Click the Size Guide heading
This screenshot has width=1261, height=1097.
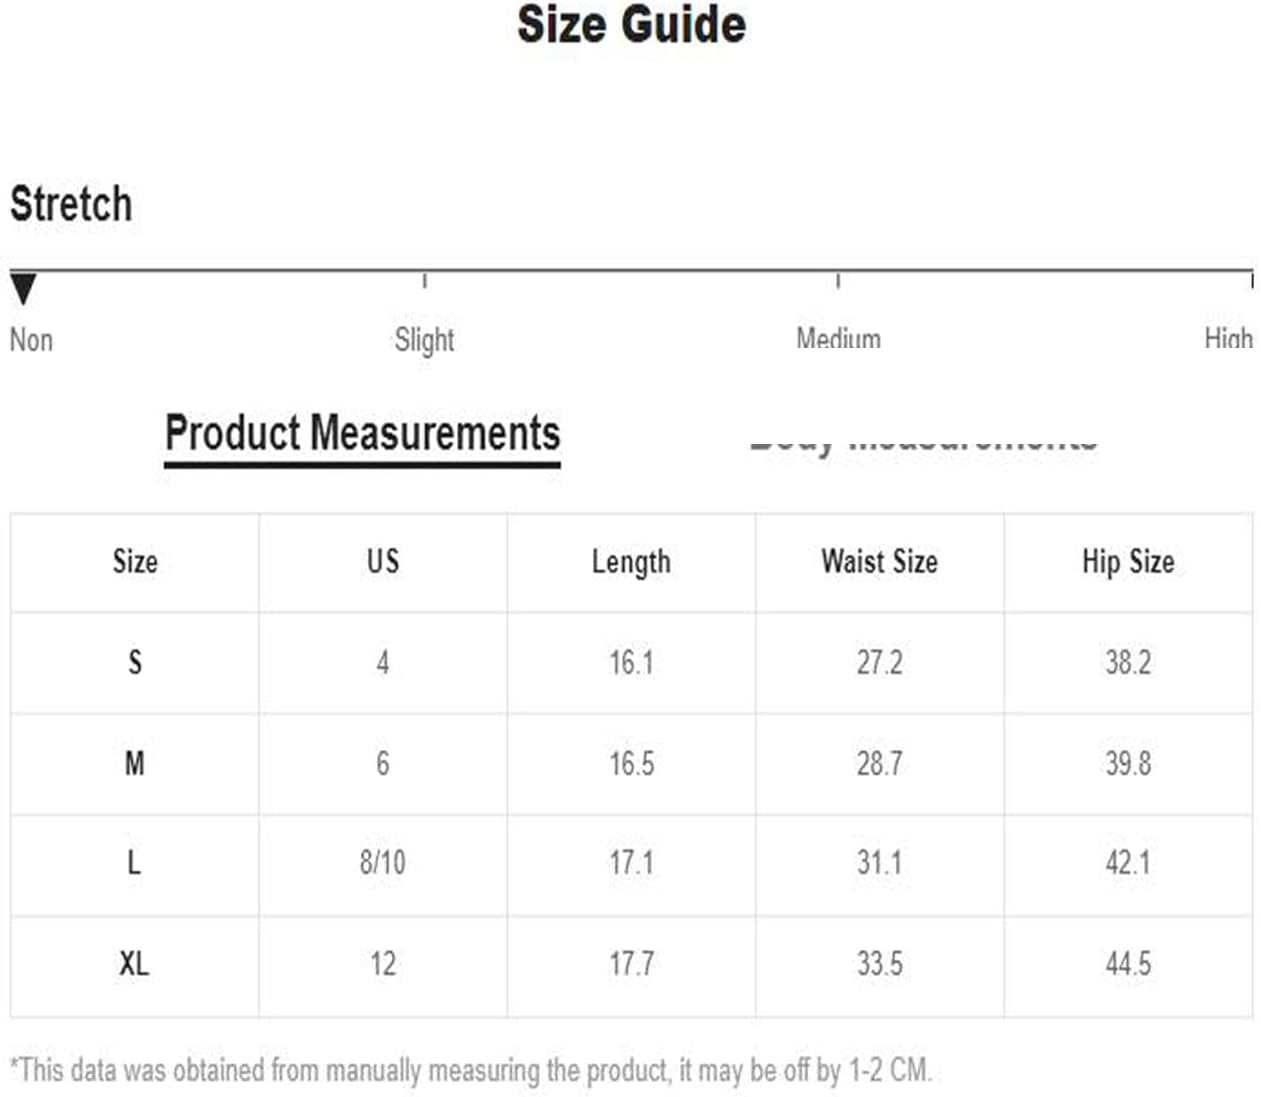click(x=631, y=25)
